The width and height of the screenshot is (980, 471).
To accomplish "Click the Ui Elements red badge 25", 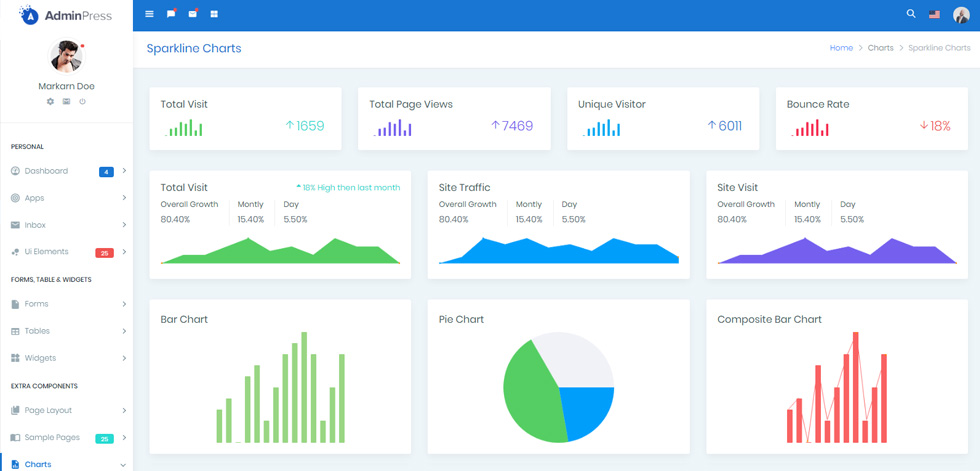I will 104,253.
